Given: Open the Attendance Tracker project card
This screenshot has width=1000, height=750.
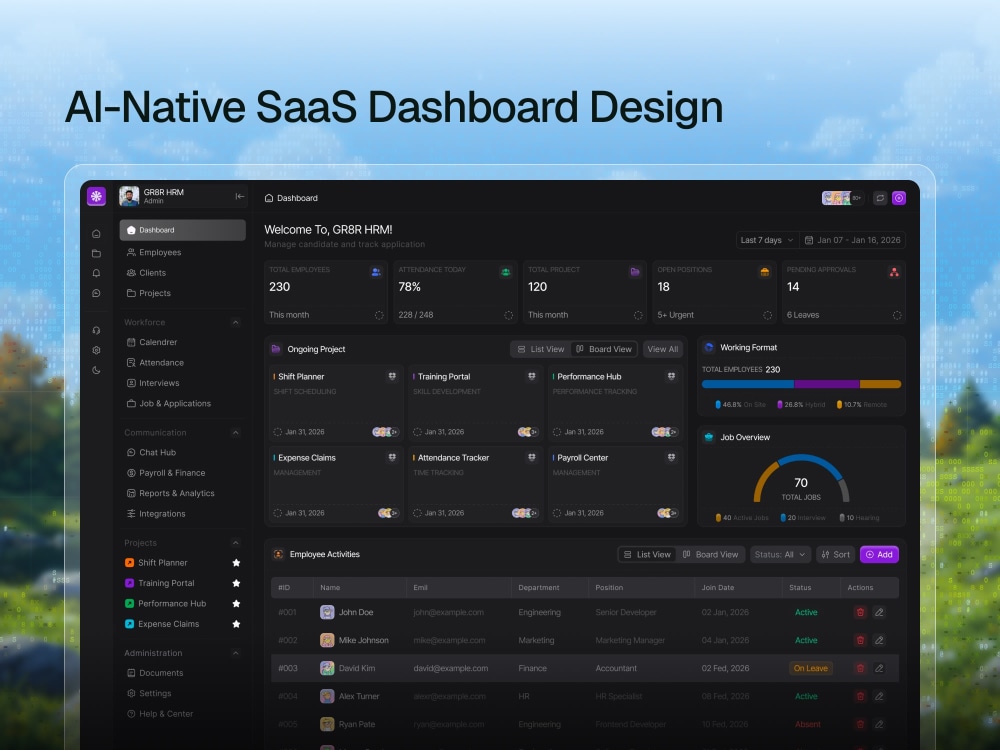Looking at the screenshot, I should (475, 485).
